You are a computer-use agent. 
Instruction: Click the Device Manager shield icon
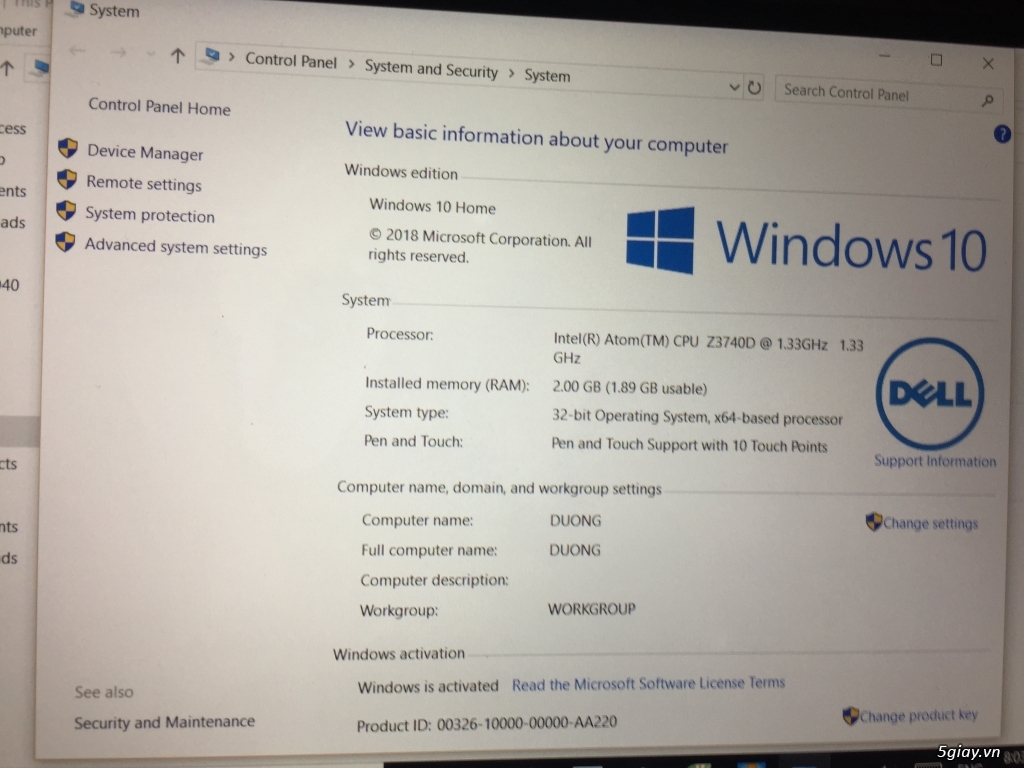click(x=68, y=148)
